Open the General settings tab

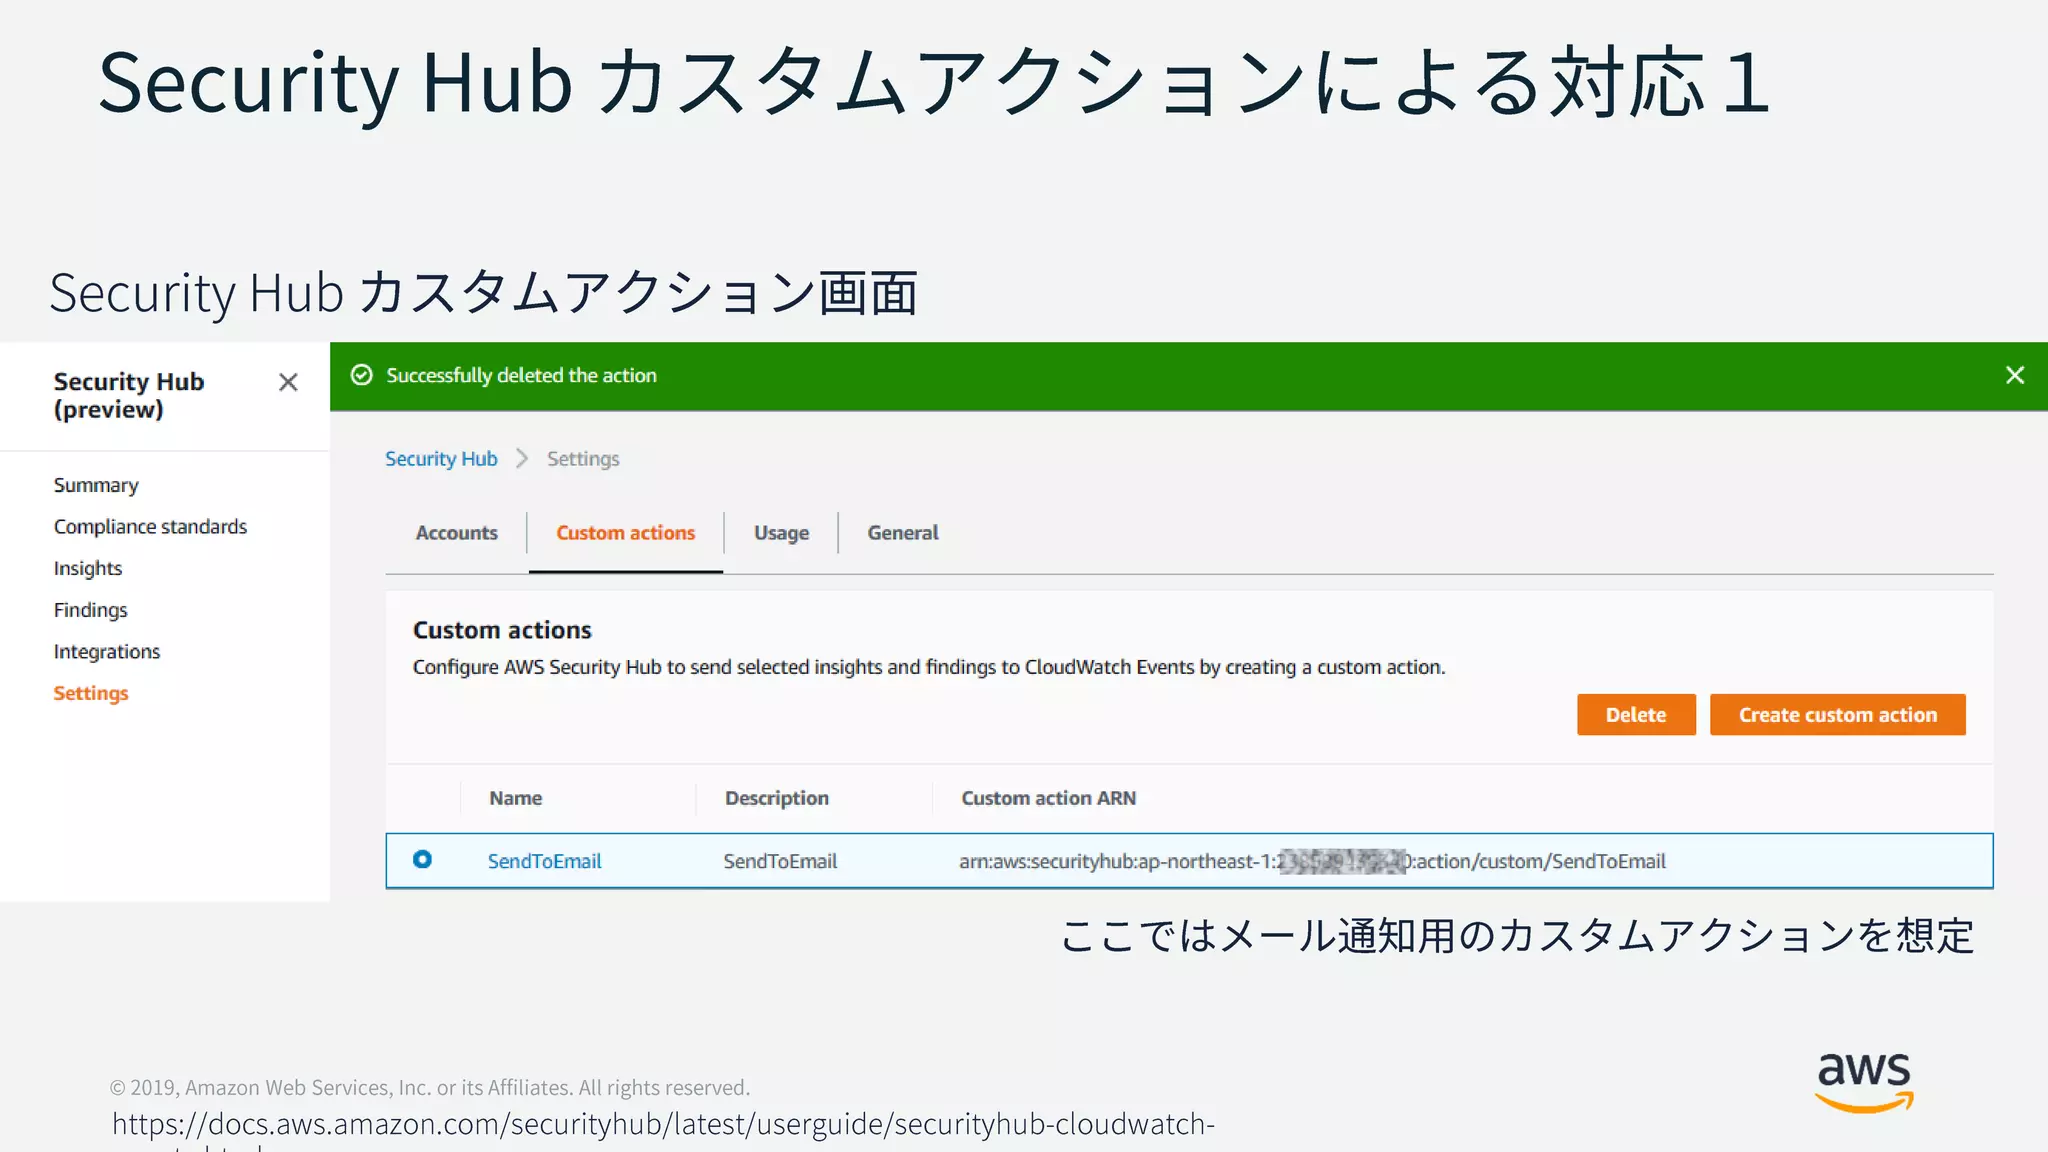click(x=902, y=533)
